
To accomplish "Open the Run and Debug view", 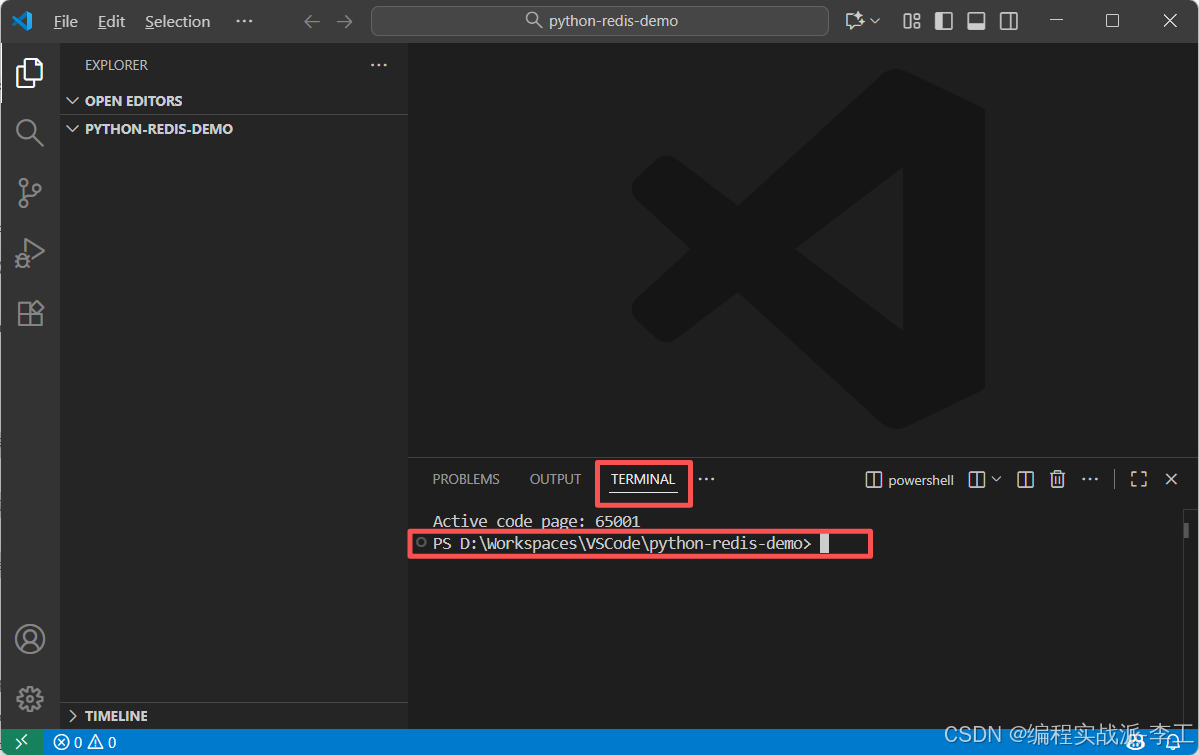I will click(30, 252).
